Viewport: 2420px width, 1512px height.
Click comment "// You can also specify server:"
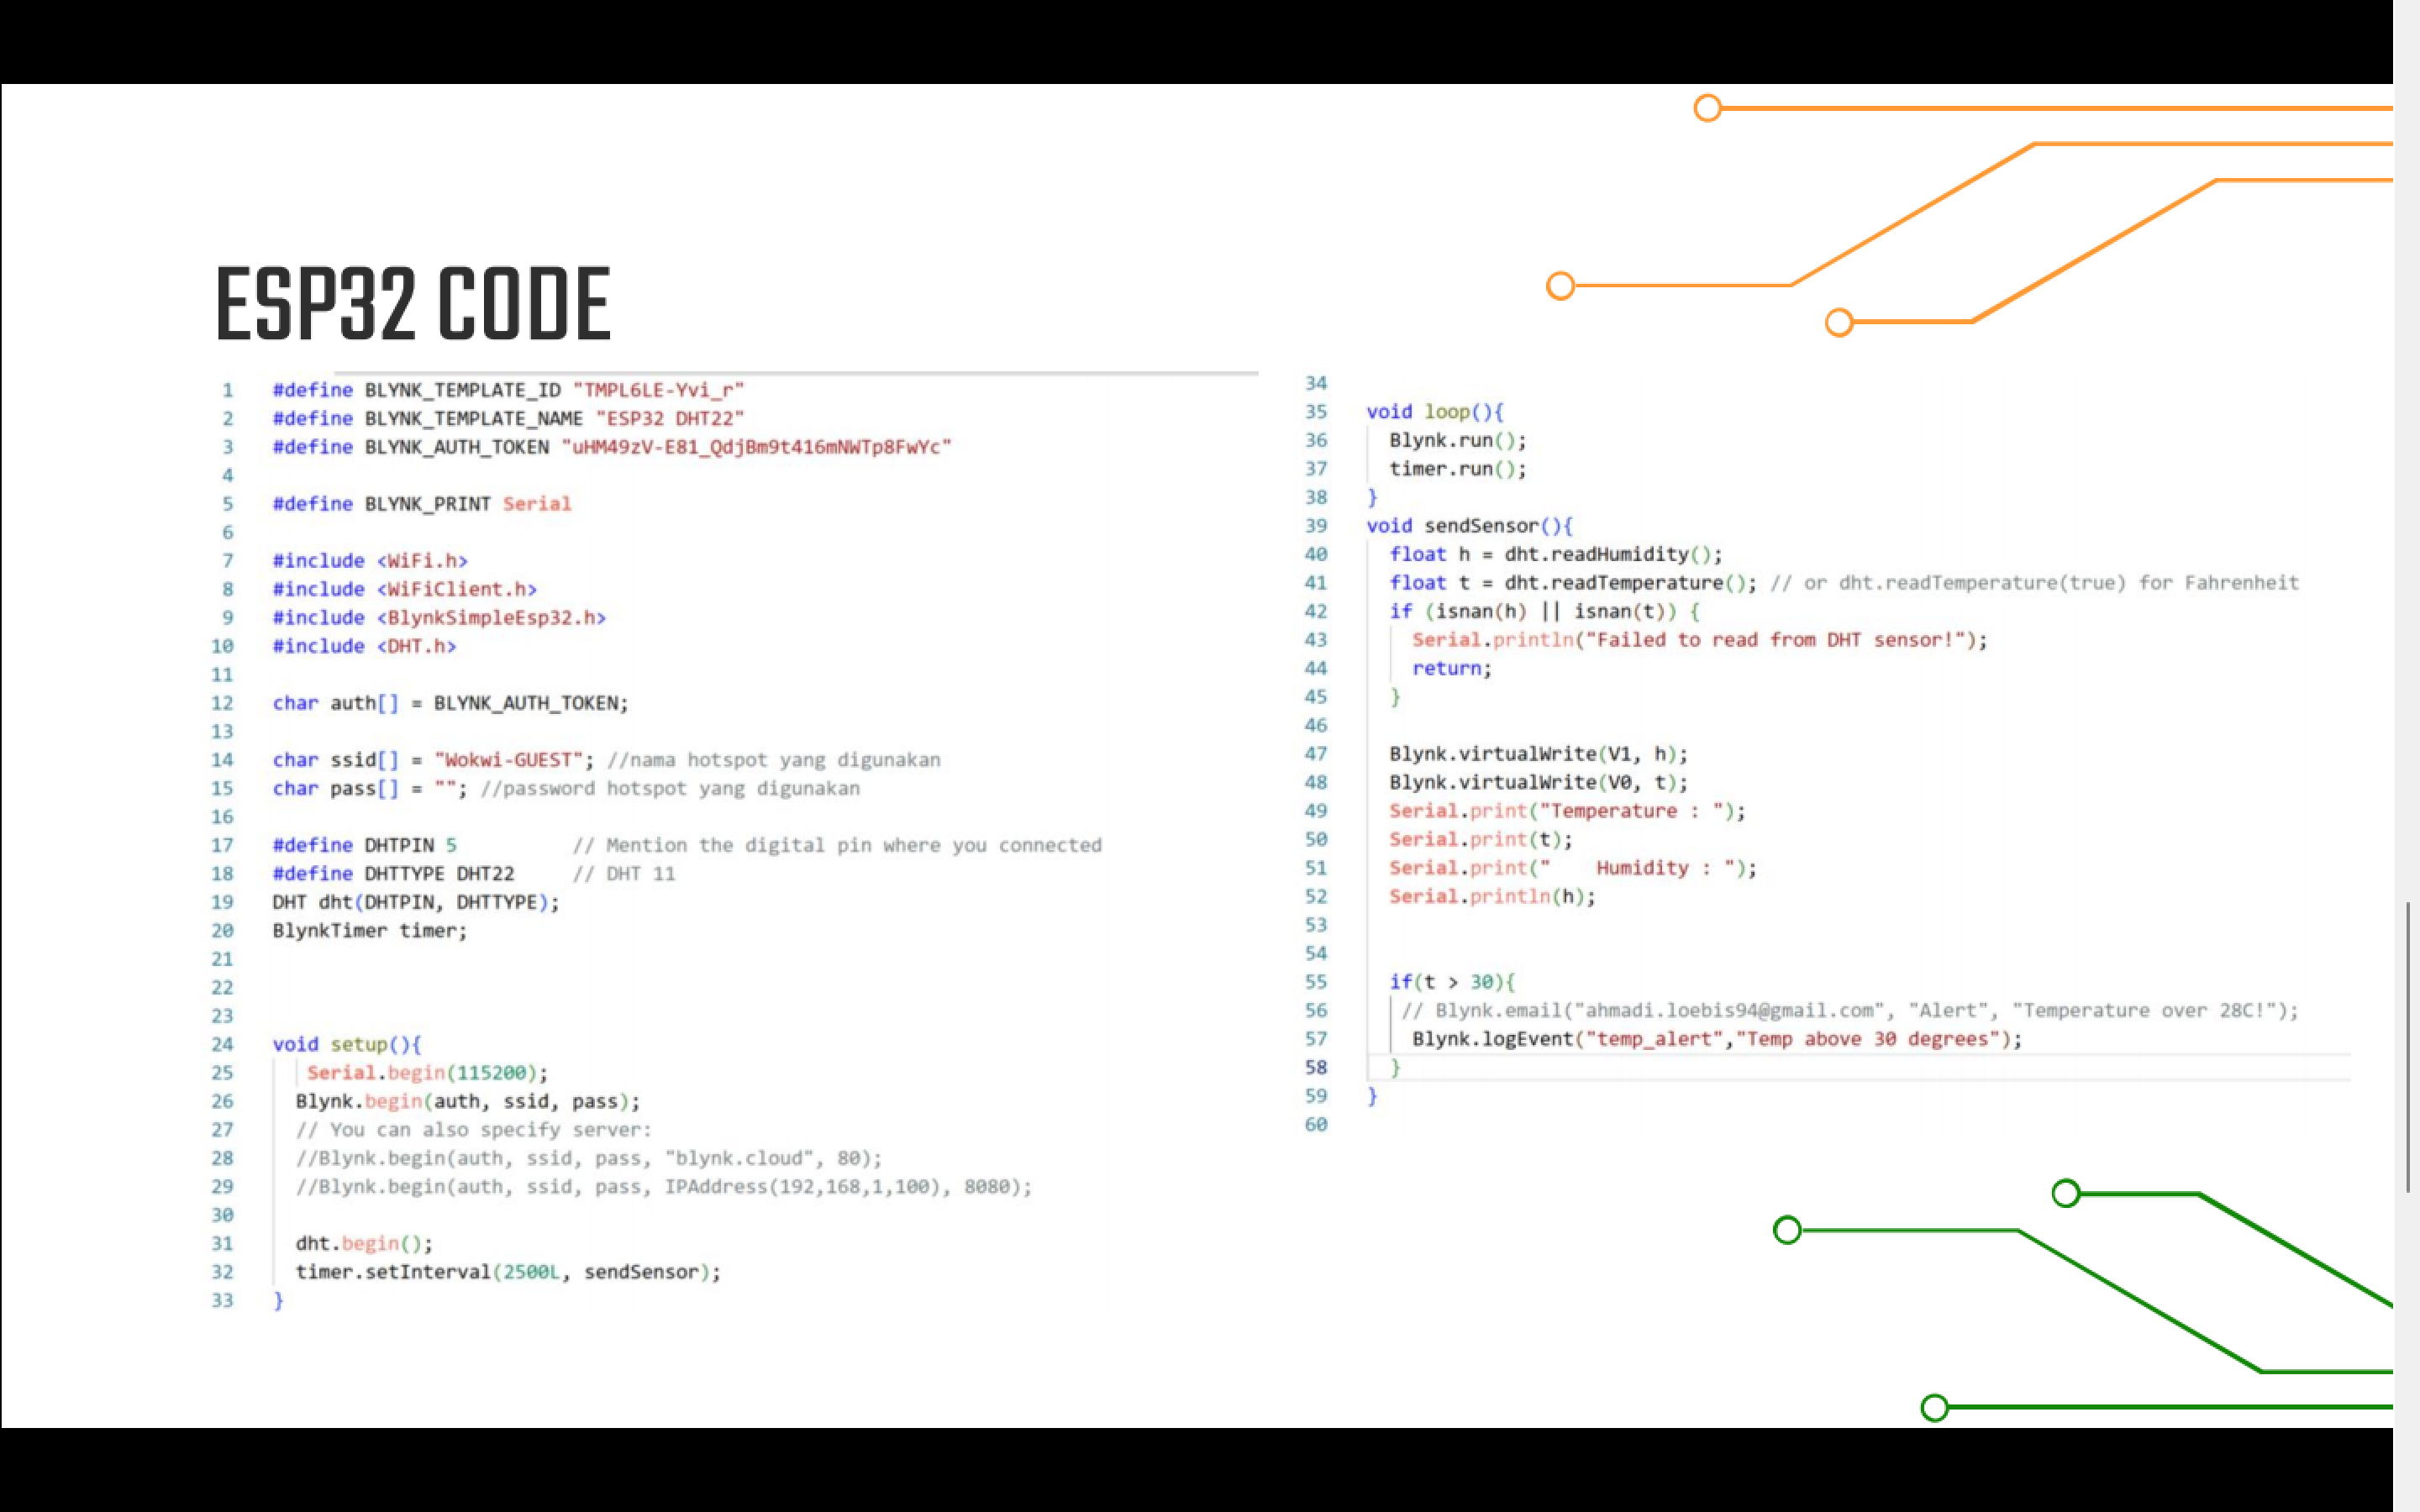coord(474,1130)
